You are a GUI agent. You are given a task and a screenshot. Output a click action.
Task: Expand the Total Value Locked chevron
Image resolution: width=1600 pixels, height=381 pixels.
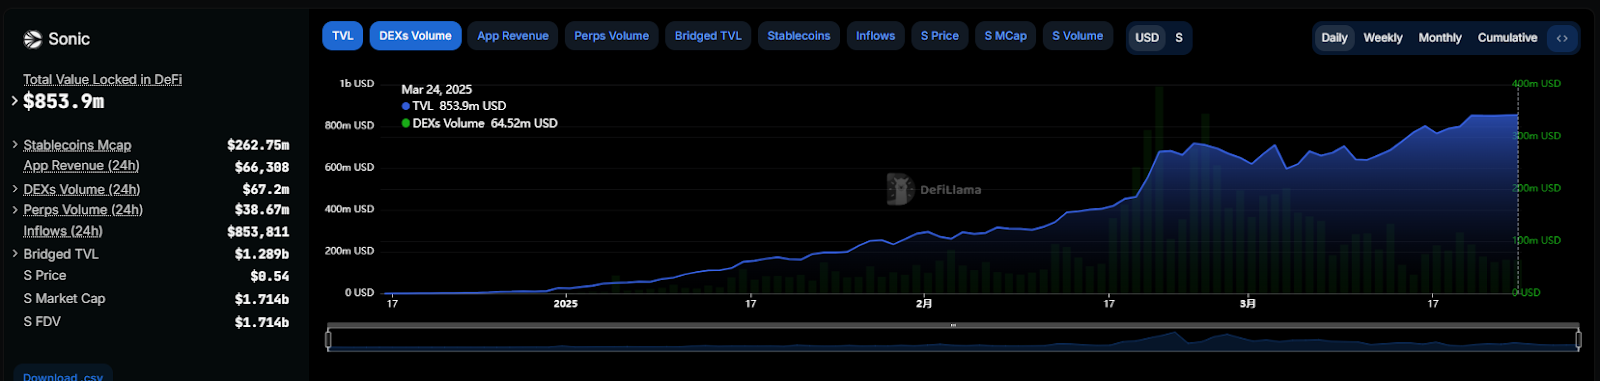(x=14, y=101)
